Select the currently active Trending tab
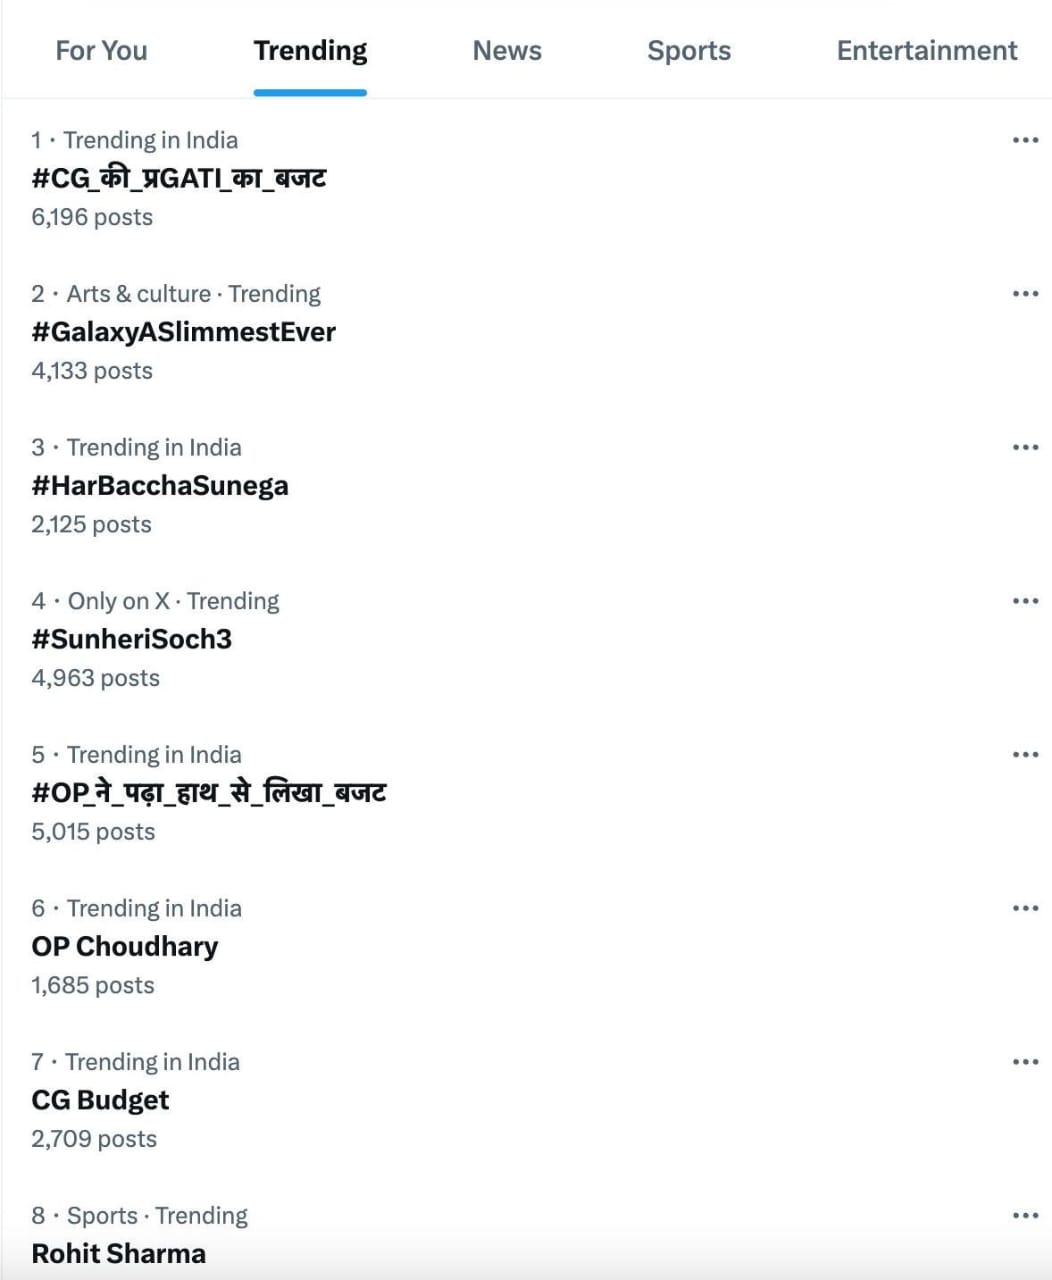1052x1280 pixels. point(310,51)
